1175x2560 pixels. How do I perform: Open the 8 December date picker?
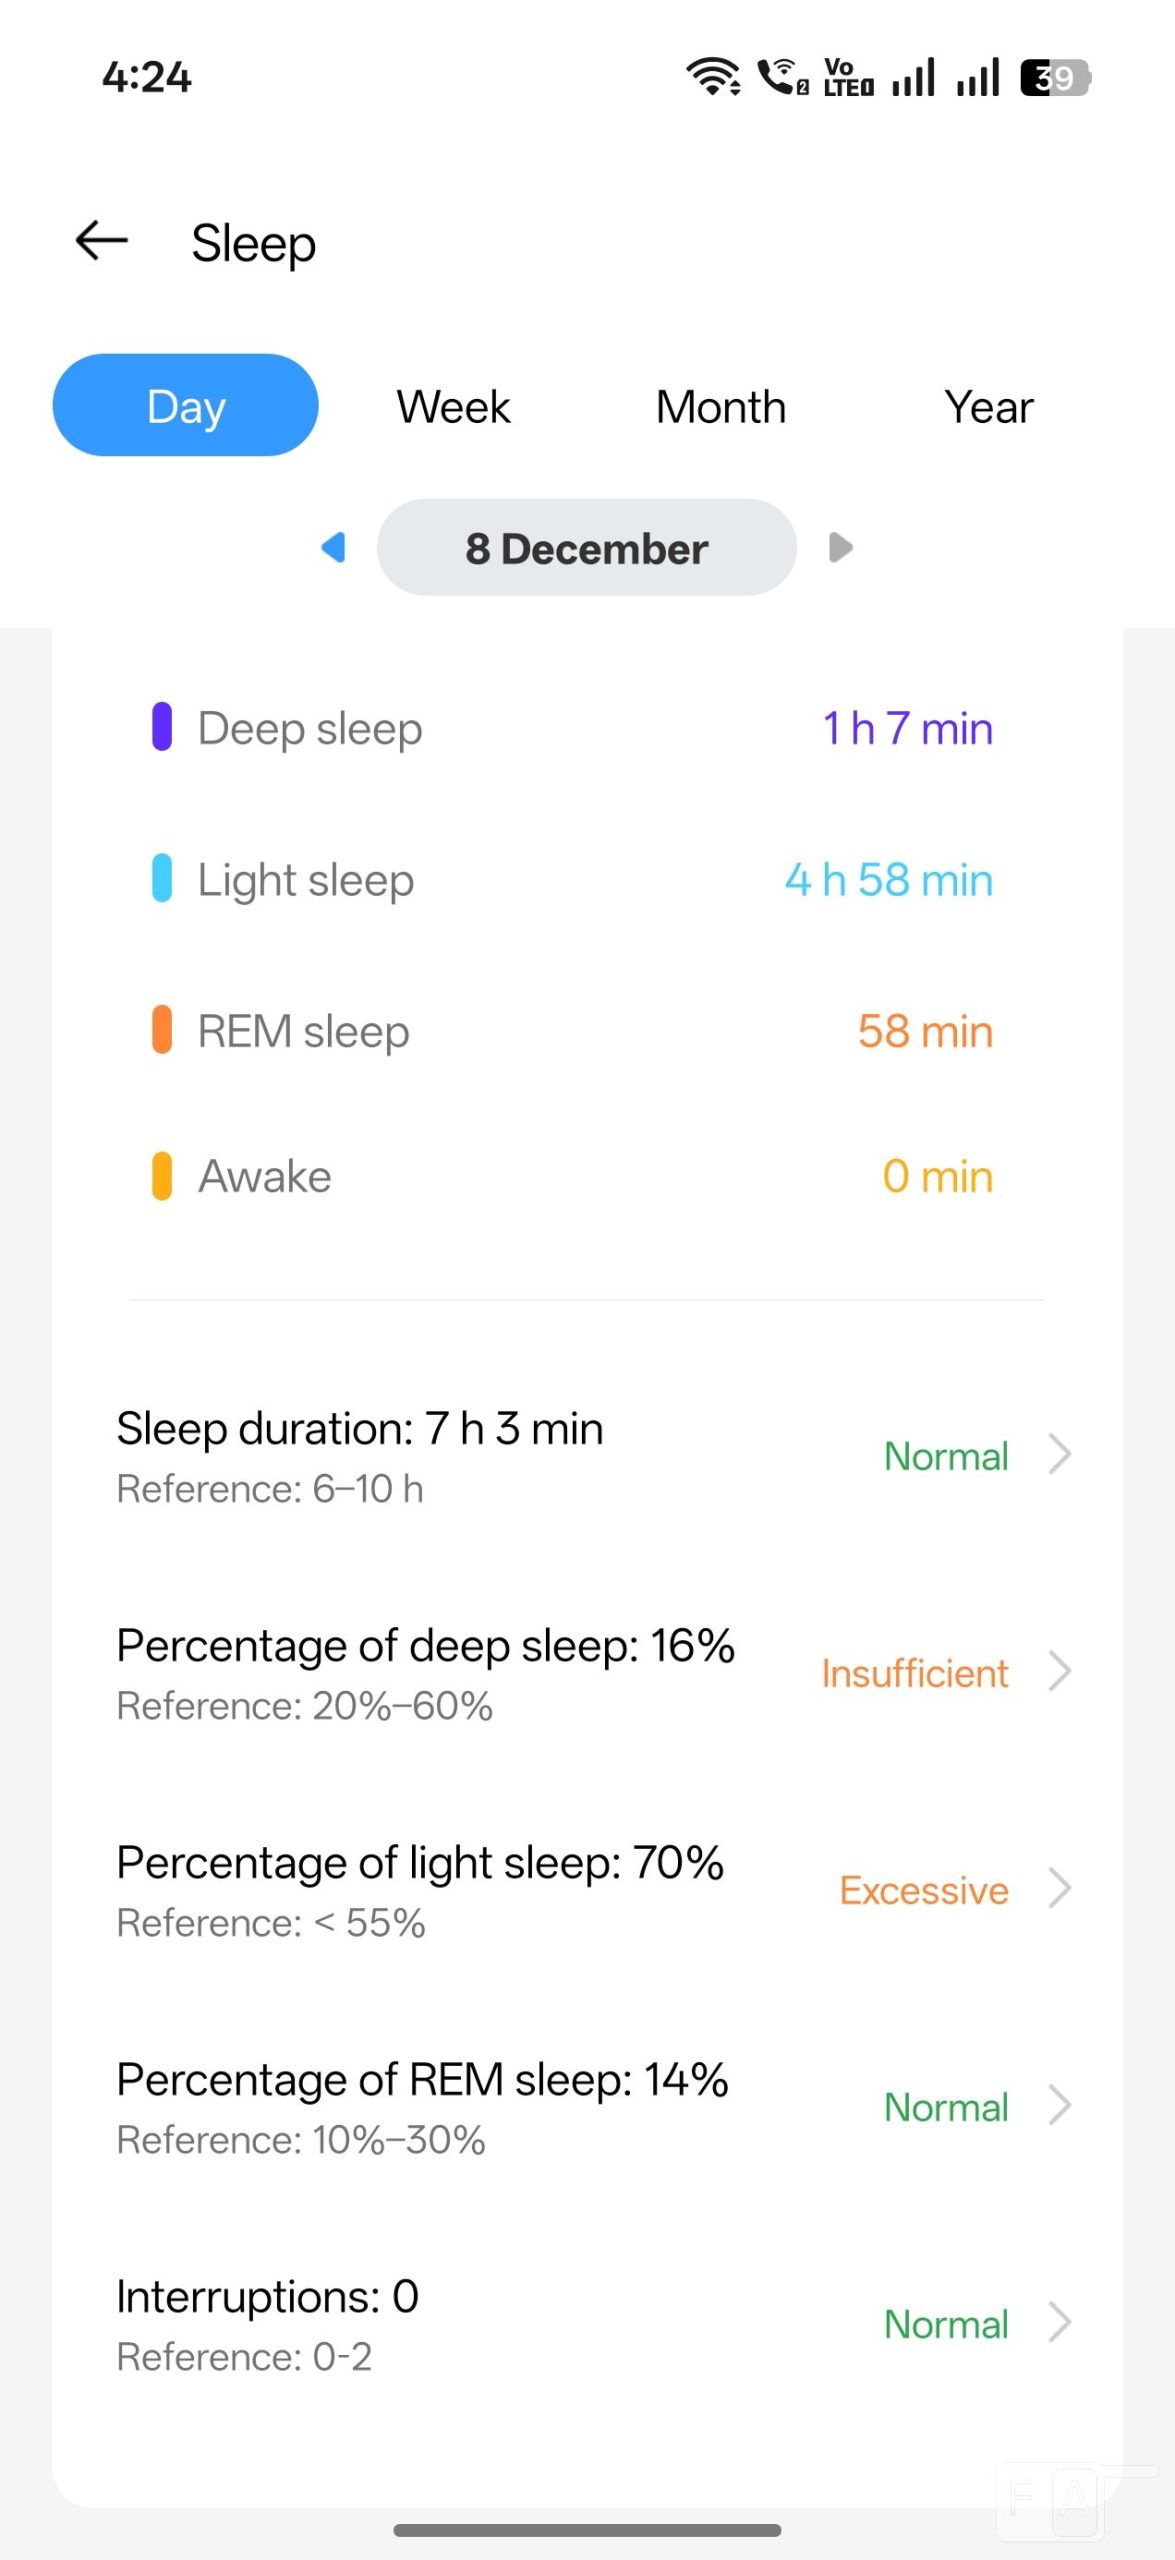click(x=587, y=548)
